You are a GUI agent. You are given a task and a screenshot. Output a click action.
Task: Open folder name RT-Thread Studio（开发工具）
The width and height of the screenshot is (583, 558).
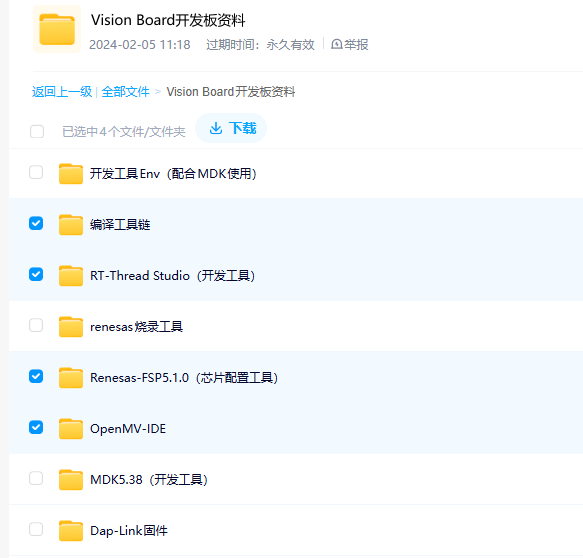pos(173,275)
